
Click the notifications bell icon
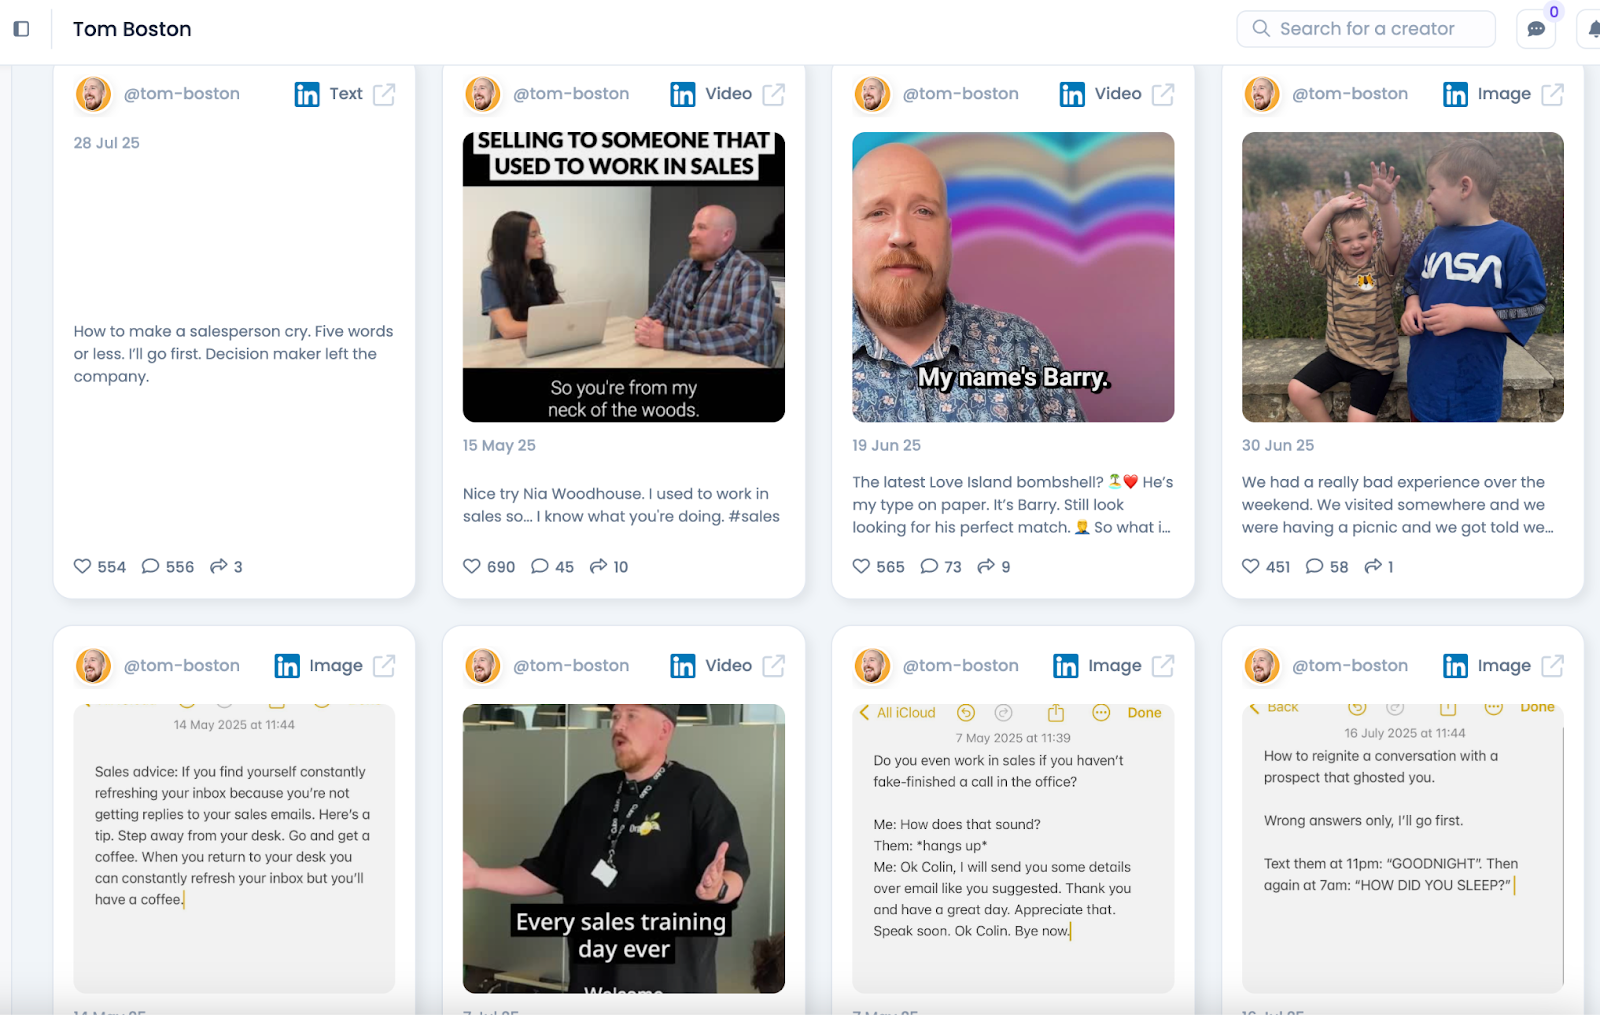click(x=1593, y=29)
